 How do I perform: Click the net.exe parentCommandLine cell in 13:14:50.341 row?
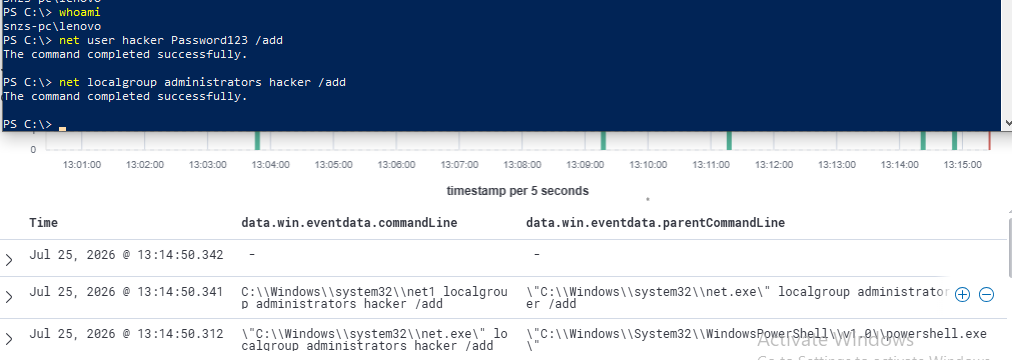737,298
